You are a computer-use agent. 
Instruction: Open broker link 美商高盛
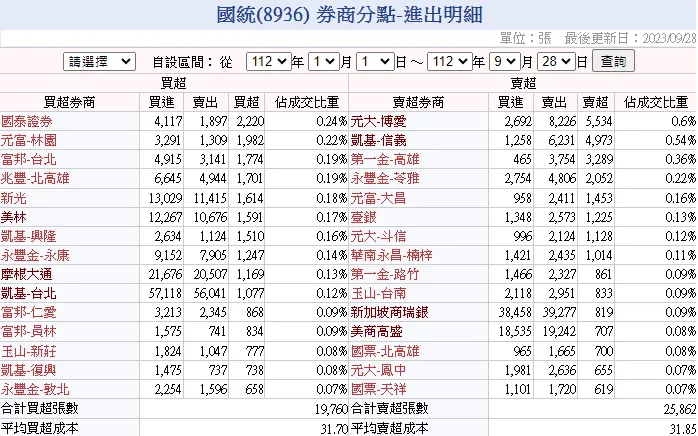coord(377,331)
